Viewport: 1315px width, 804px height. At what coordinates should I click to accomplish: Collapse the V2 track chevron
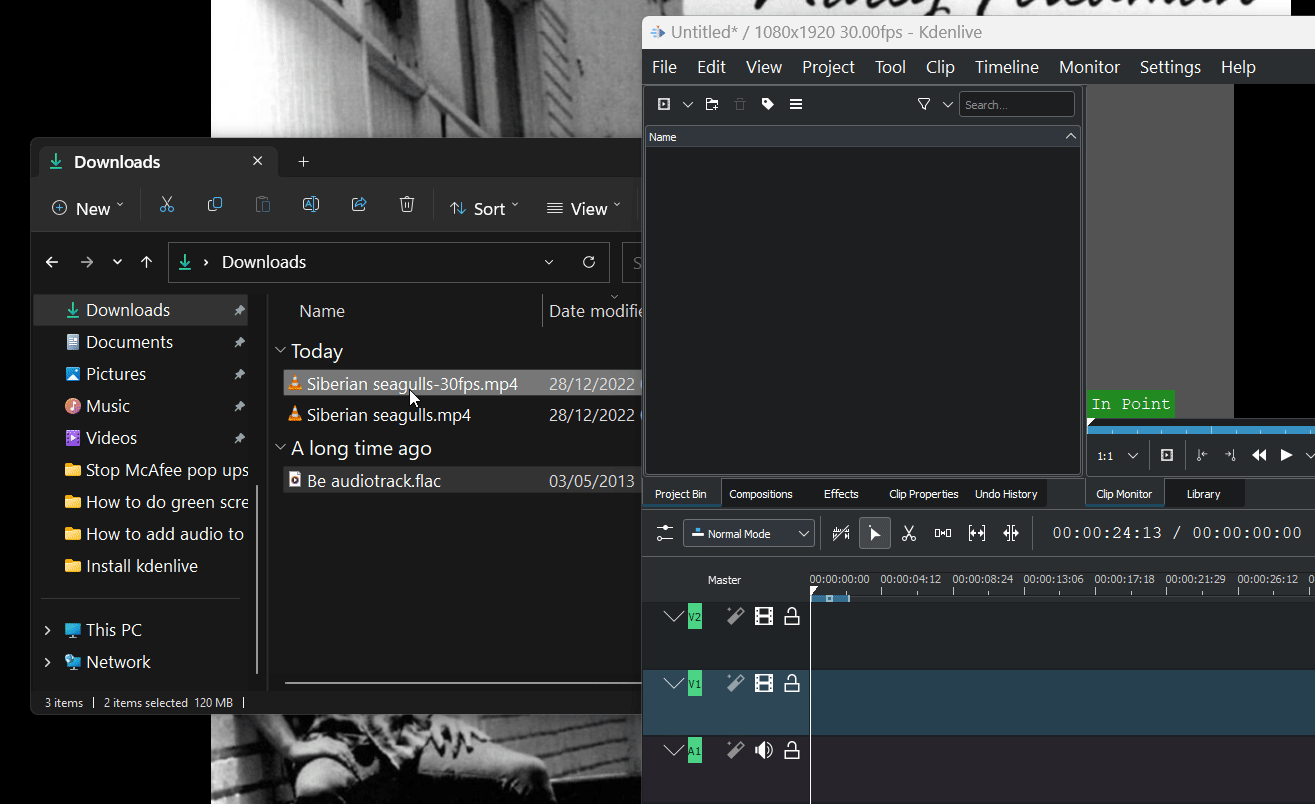click(673, 617)
